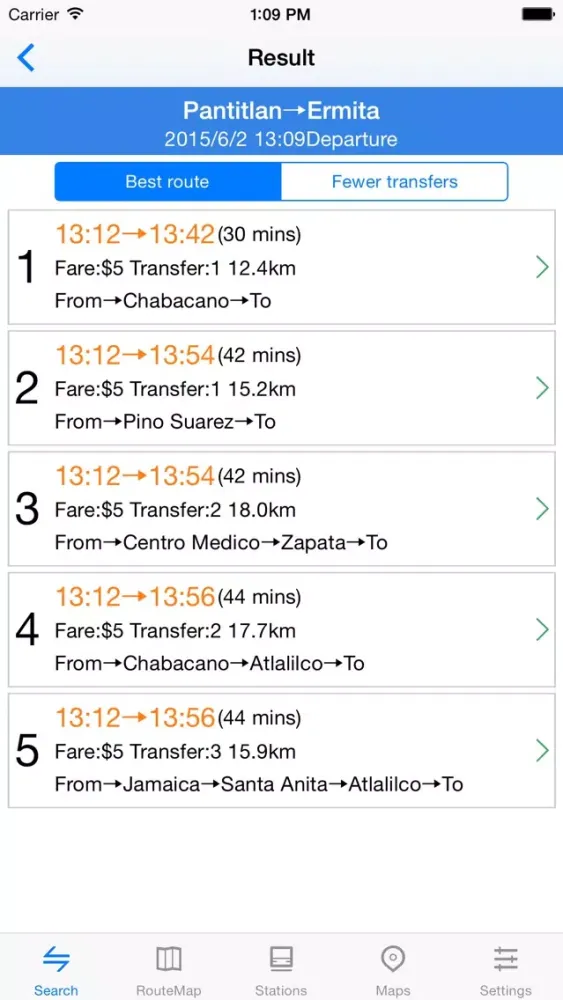Viewport: 563px width, 1000px height.
Task: Tap the Wi-Fi status icon
Action: 75,13
